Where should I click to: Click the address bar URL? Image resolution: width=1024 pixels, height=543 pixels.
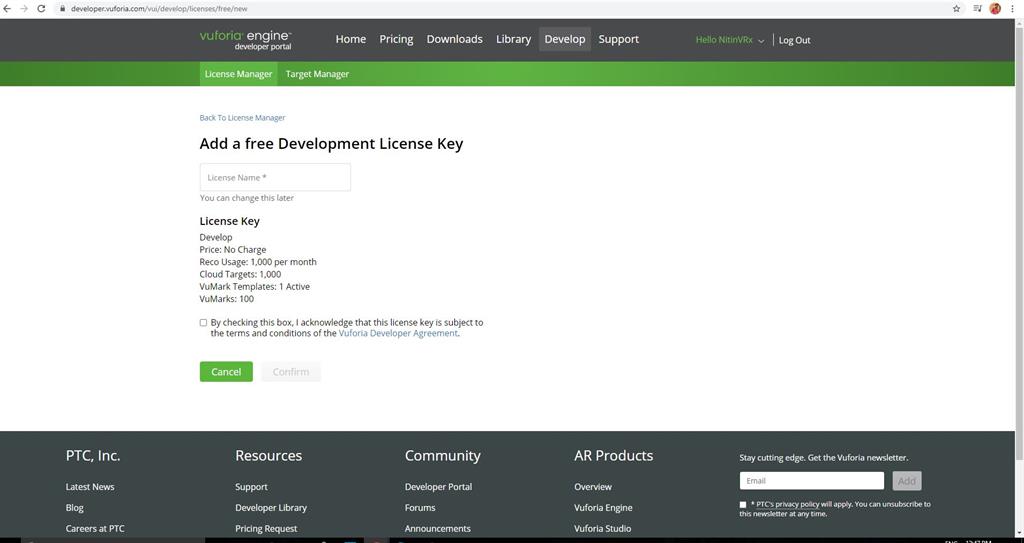159,8
